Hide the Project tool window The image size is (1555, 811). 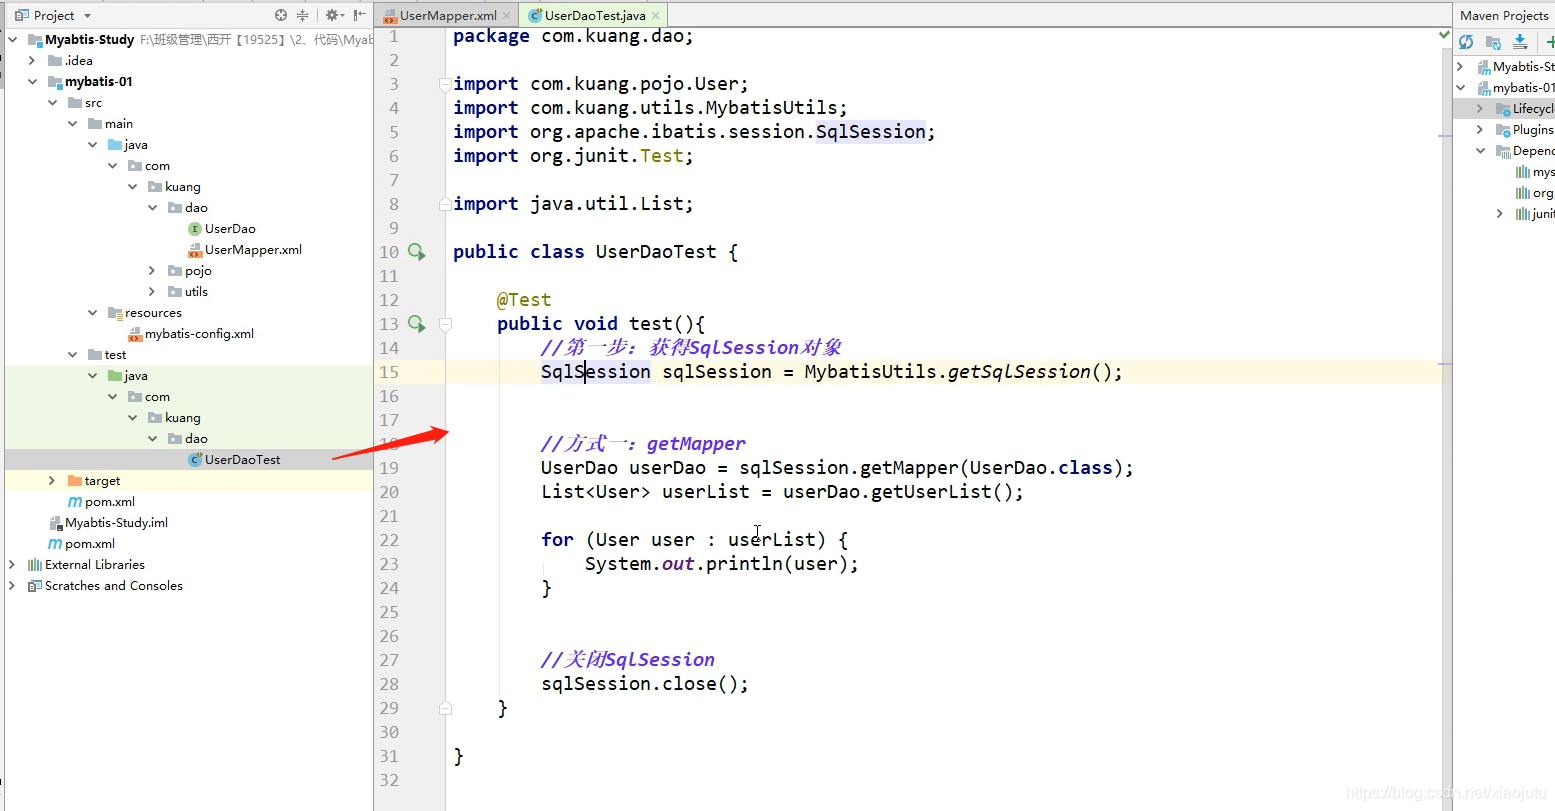click(x=359, y=15)
